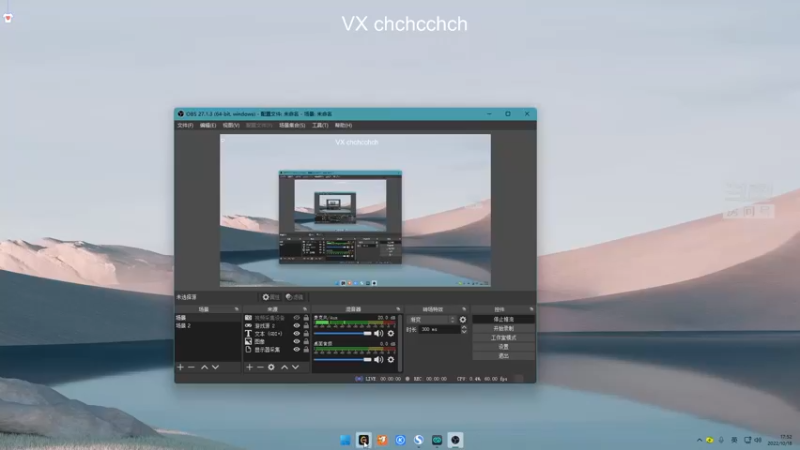The image size is (800, 450).
Task: Show hidden system tray icons chevron
Action: pos(699,440)
